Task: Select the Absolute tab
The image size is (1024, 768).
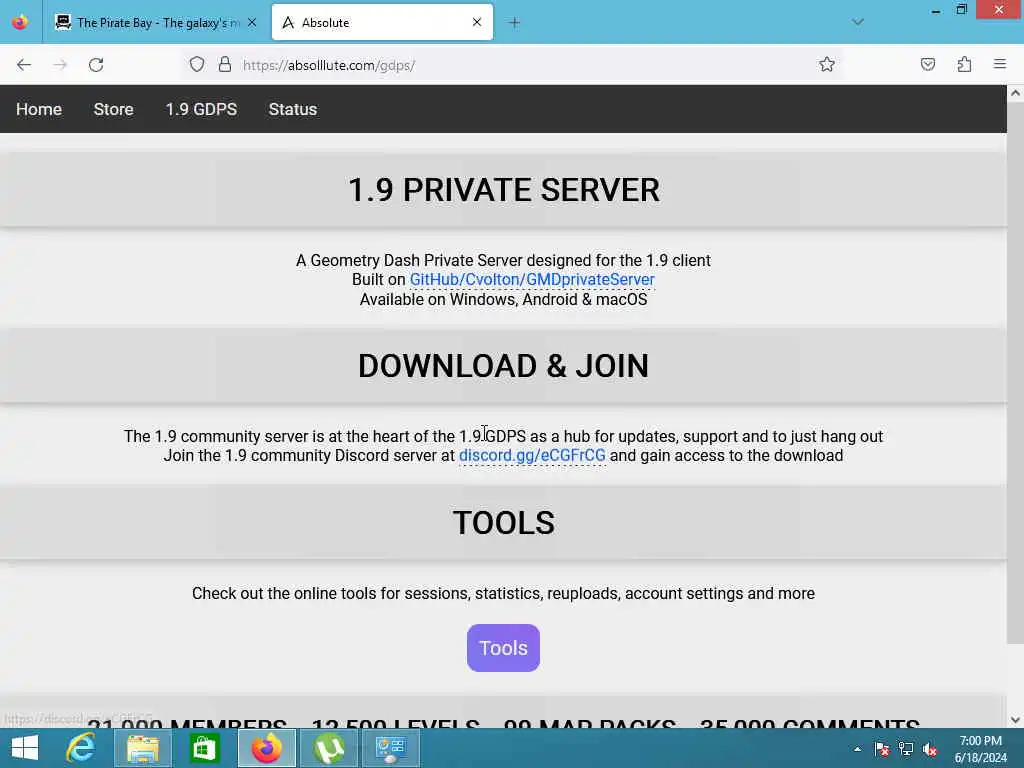Action: [382, 23]
